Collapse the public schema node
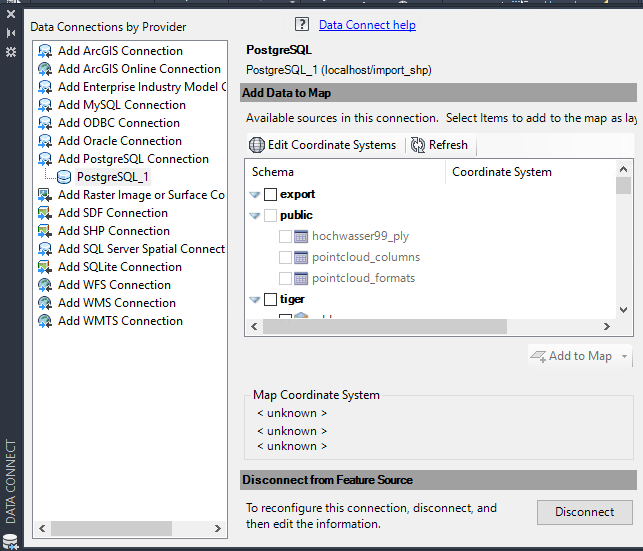 click(255, 216)
